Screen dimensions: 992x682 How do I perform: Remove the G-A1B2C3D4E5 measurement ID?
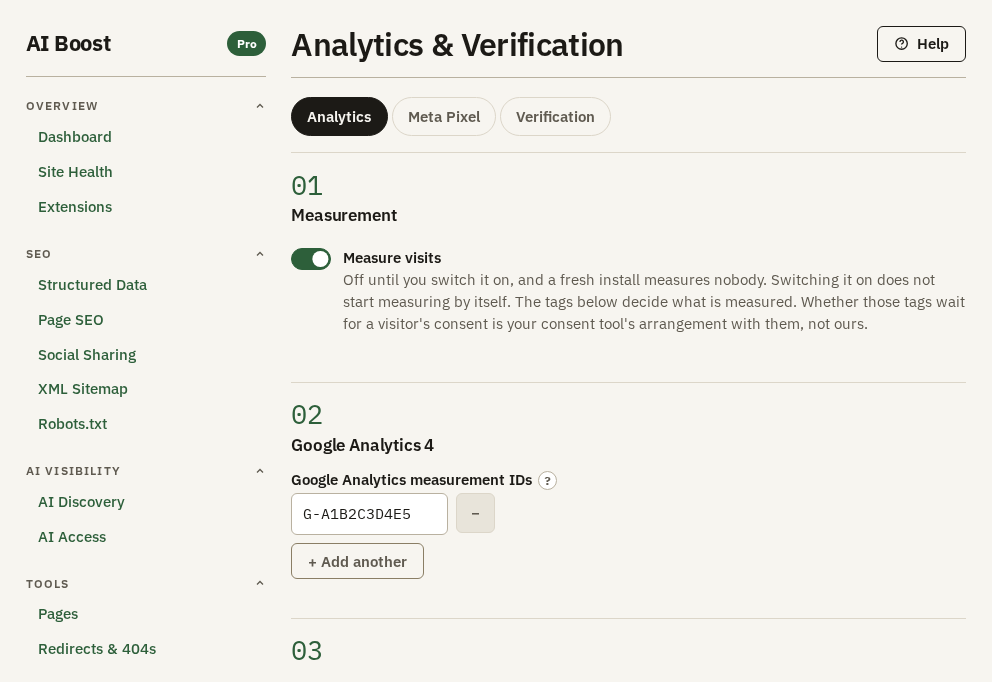click(475, 513)
